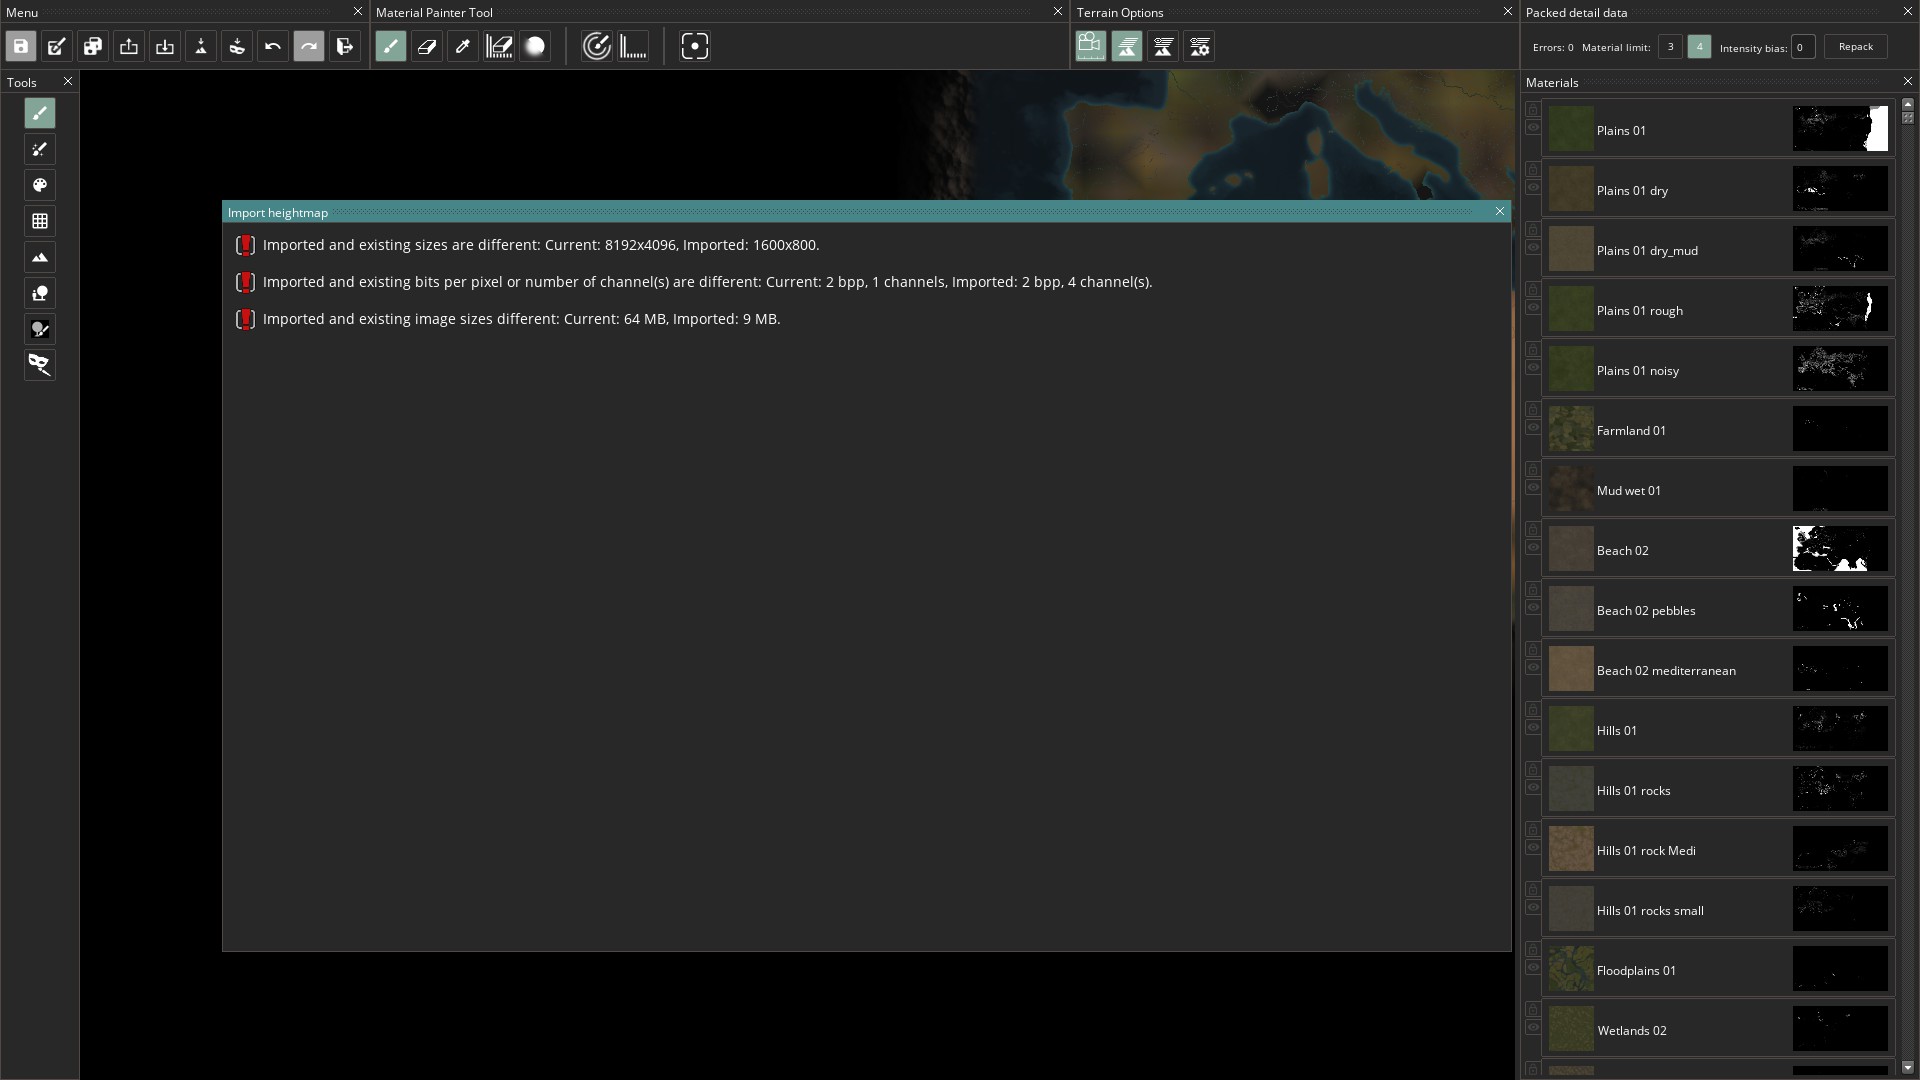Click the Beach 02 mask thumbnail
Screen dimensions: 1920x1080
[1840, 549]
